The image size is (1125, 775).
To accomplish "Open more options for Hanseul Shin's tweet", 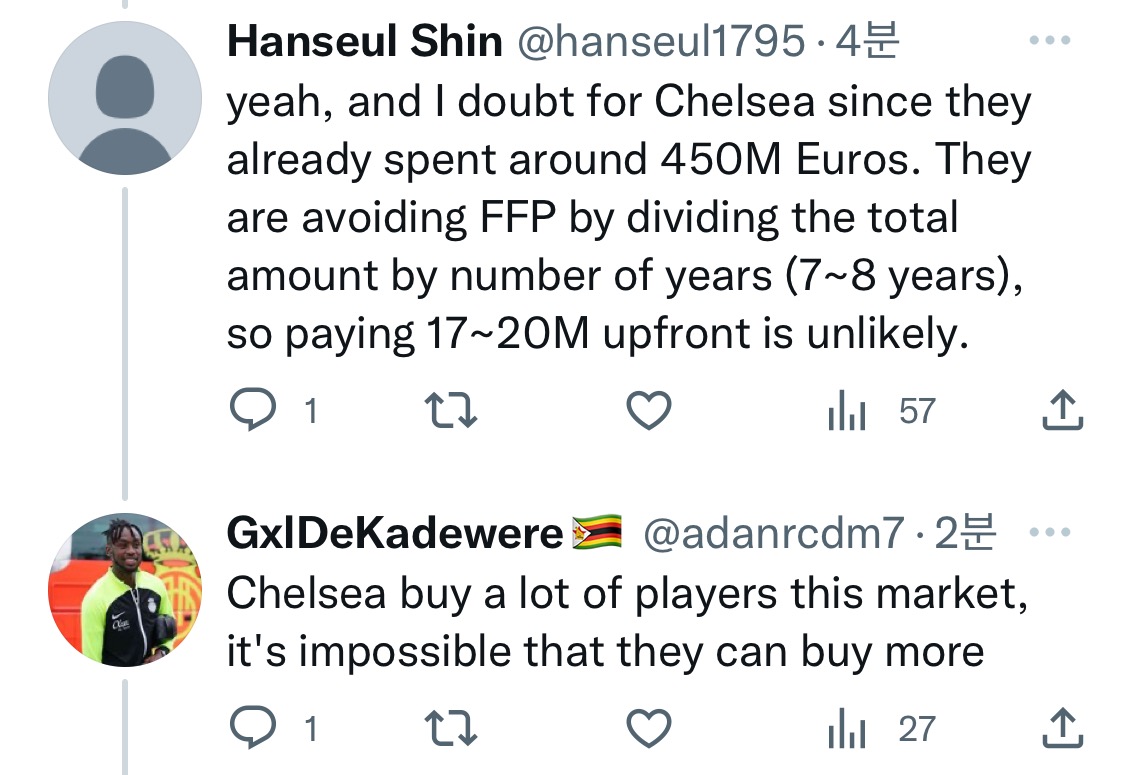I will (1049, 42).
